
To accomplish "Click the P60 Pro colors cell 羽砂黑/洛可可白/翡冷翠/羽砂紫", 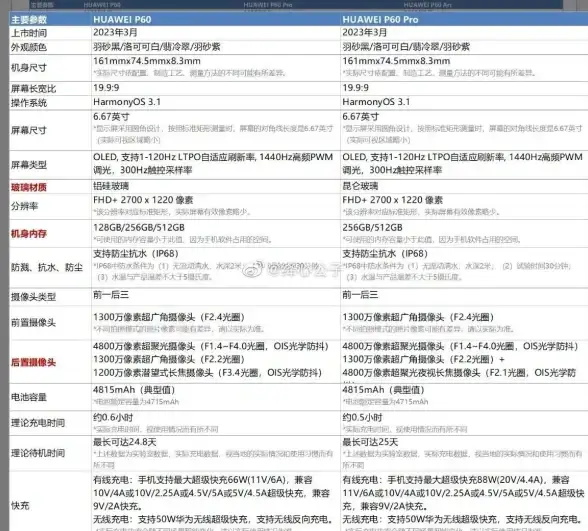I will point(406,47).
